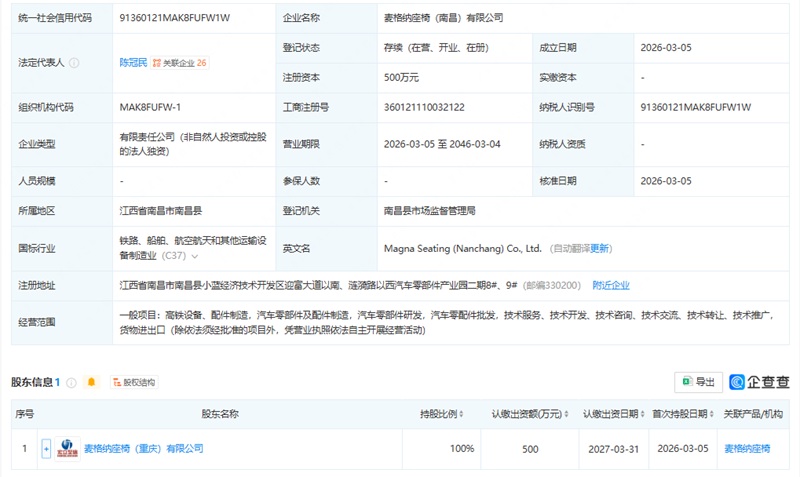Click the bell alert icon beside 股东信息
The width and height of the screenshot is (800, 477).
pyautogui.click(x=91, y=382)
